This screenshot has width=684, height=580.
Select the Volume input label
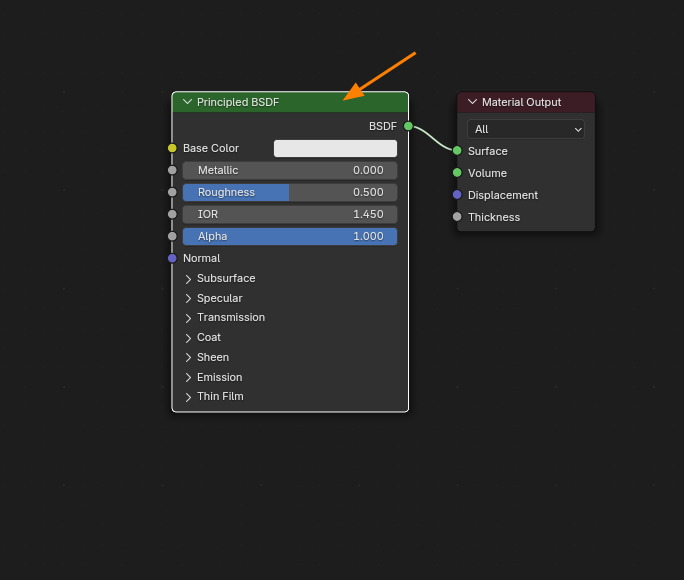[x=487, y=173]
